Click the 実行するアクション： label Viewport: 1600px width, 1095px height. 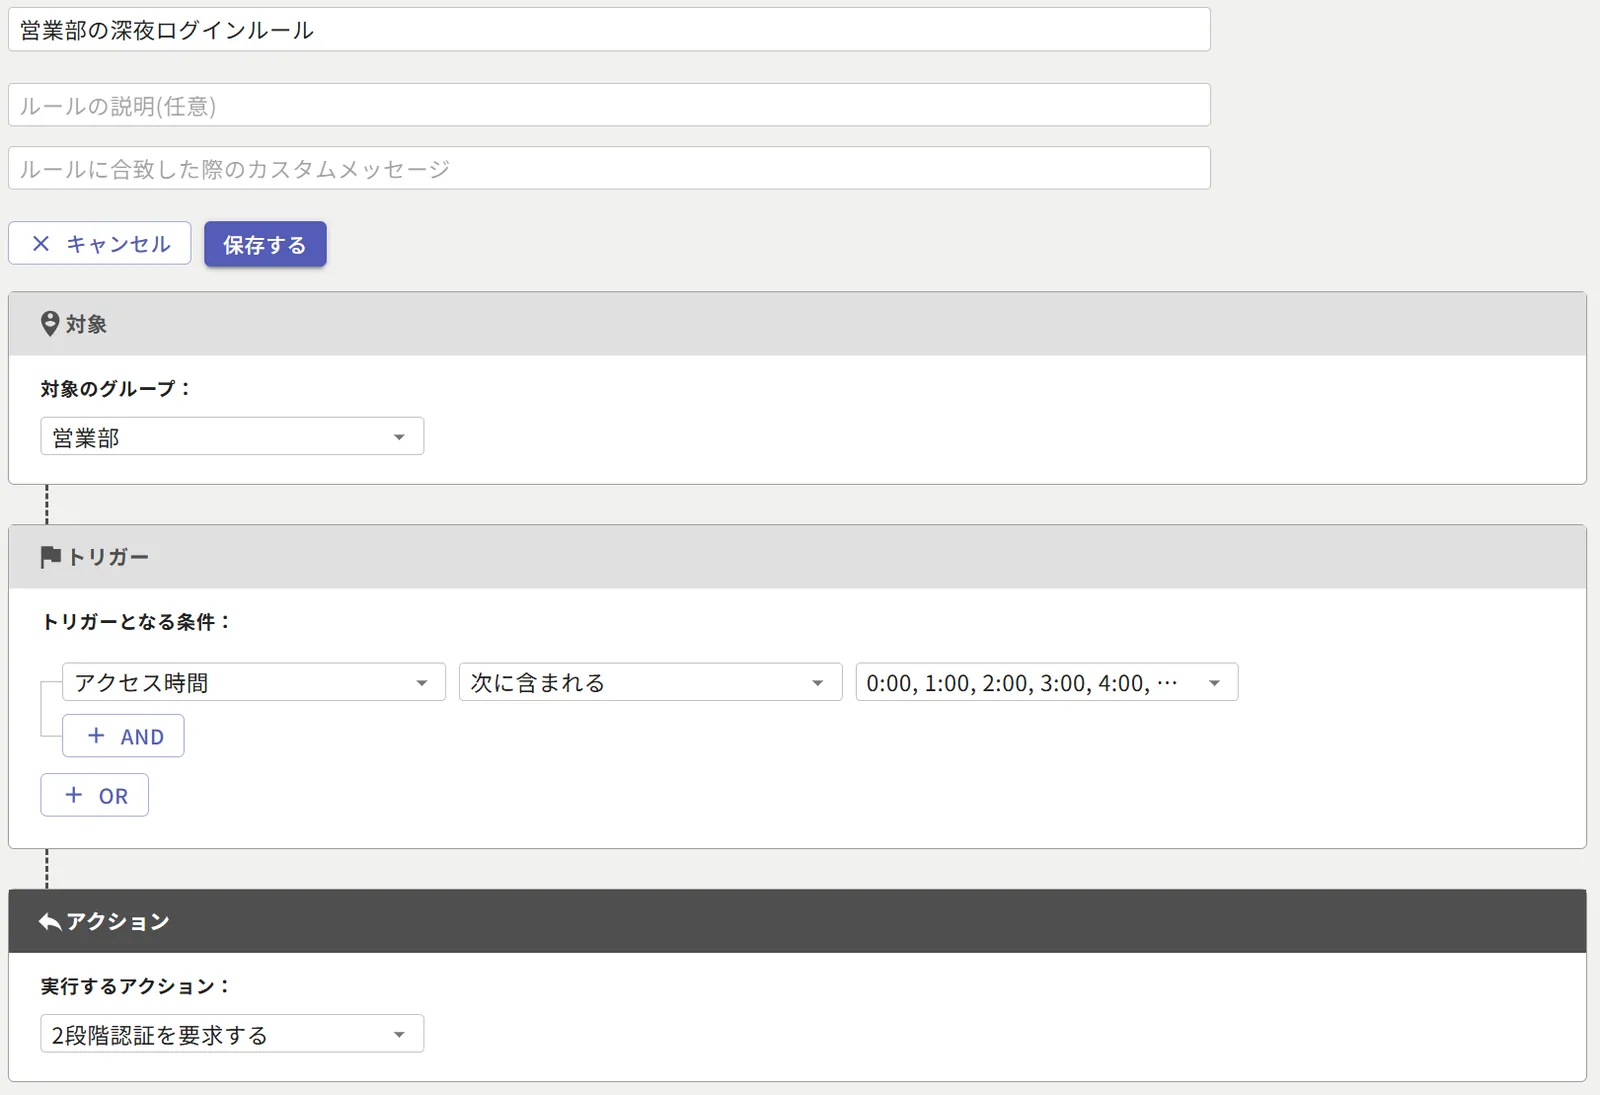[x=136, y=986]
